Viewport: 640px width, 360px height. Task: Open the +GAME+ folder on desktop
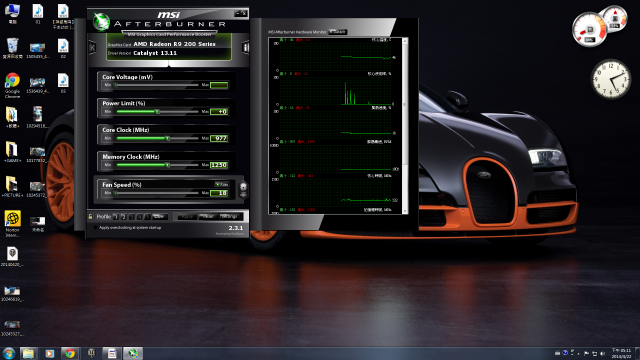[x=12, y=152]
